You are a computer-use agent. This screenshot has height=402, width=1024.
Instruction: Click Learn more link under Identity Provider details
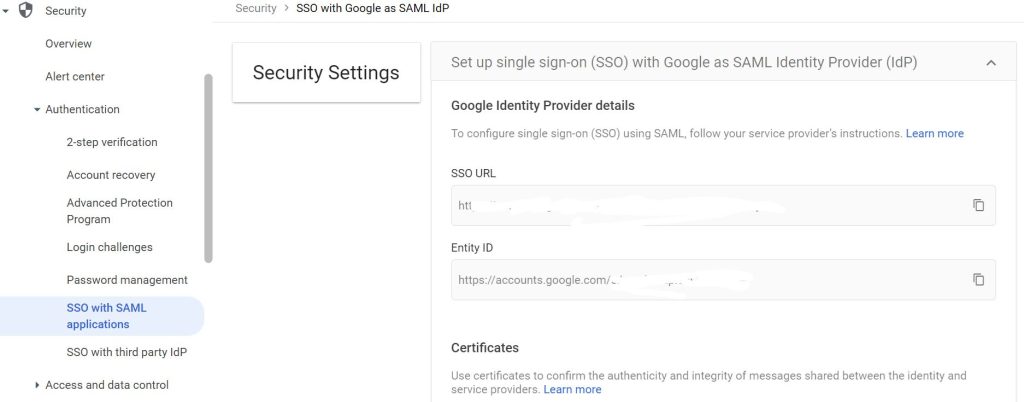click(x=935, y=133)
